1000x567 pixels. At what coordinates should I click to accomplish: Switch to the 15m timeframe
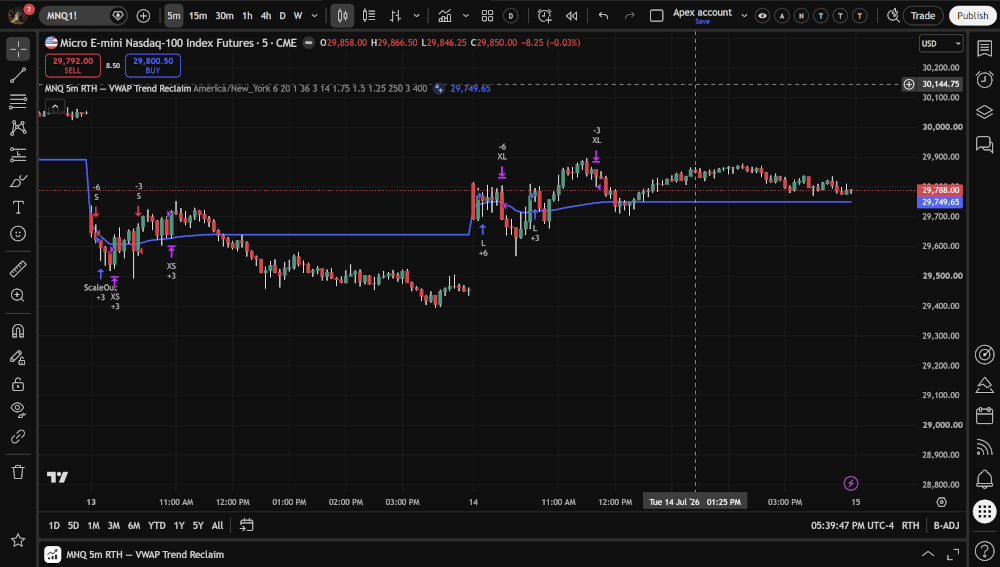click(x=198, y=16)
